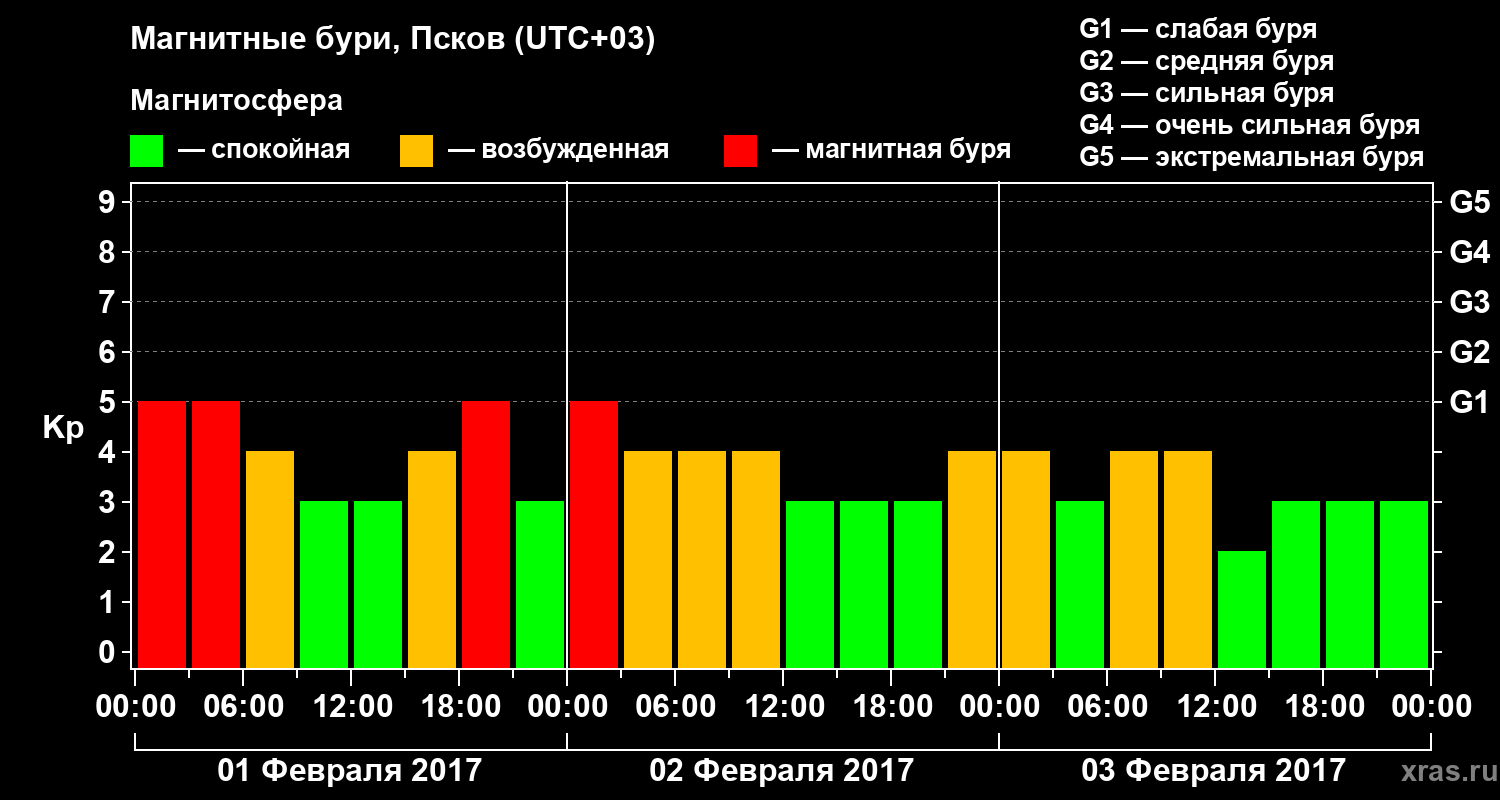This screenshot has width=1500, height=800.
Task: Click the 'Kp' axis label
Action: pos(63,428)
